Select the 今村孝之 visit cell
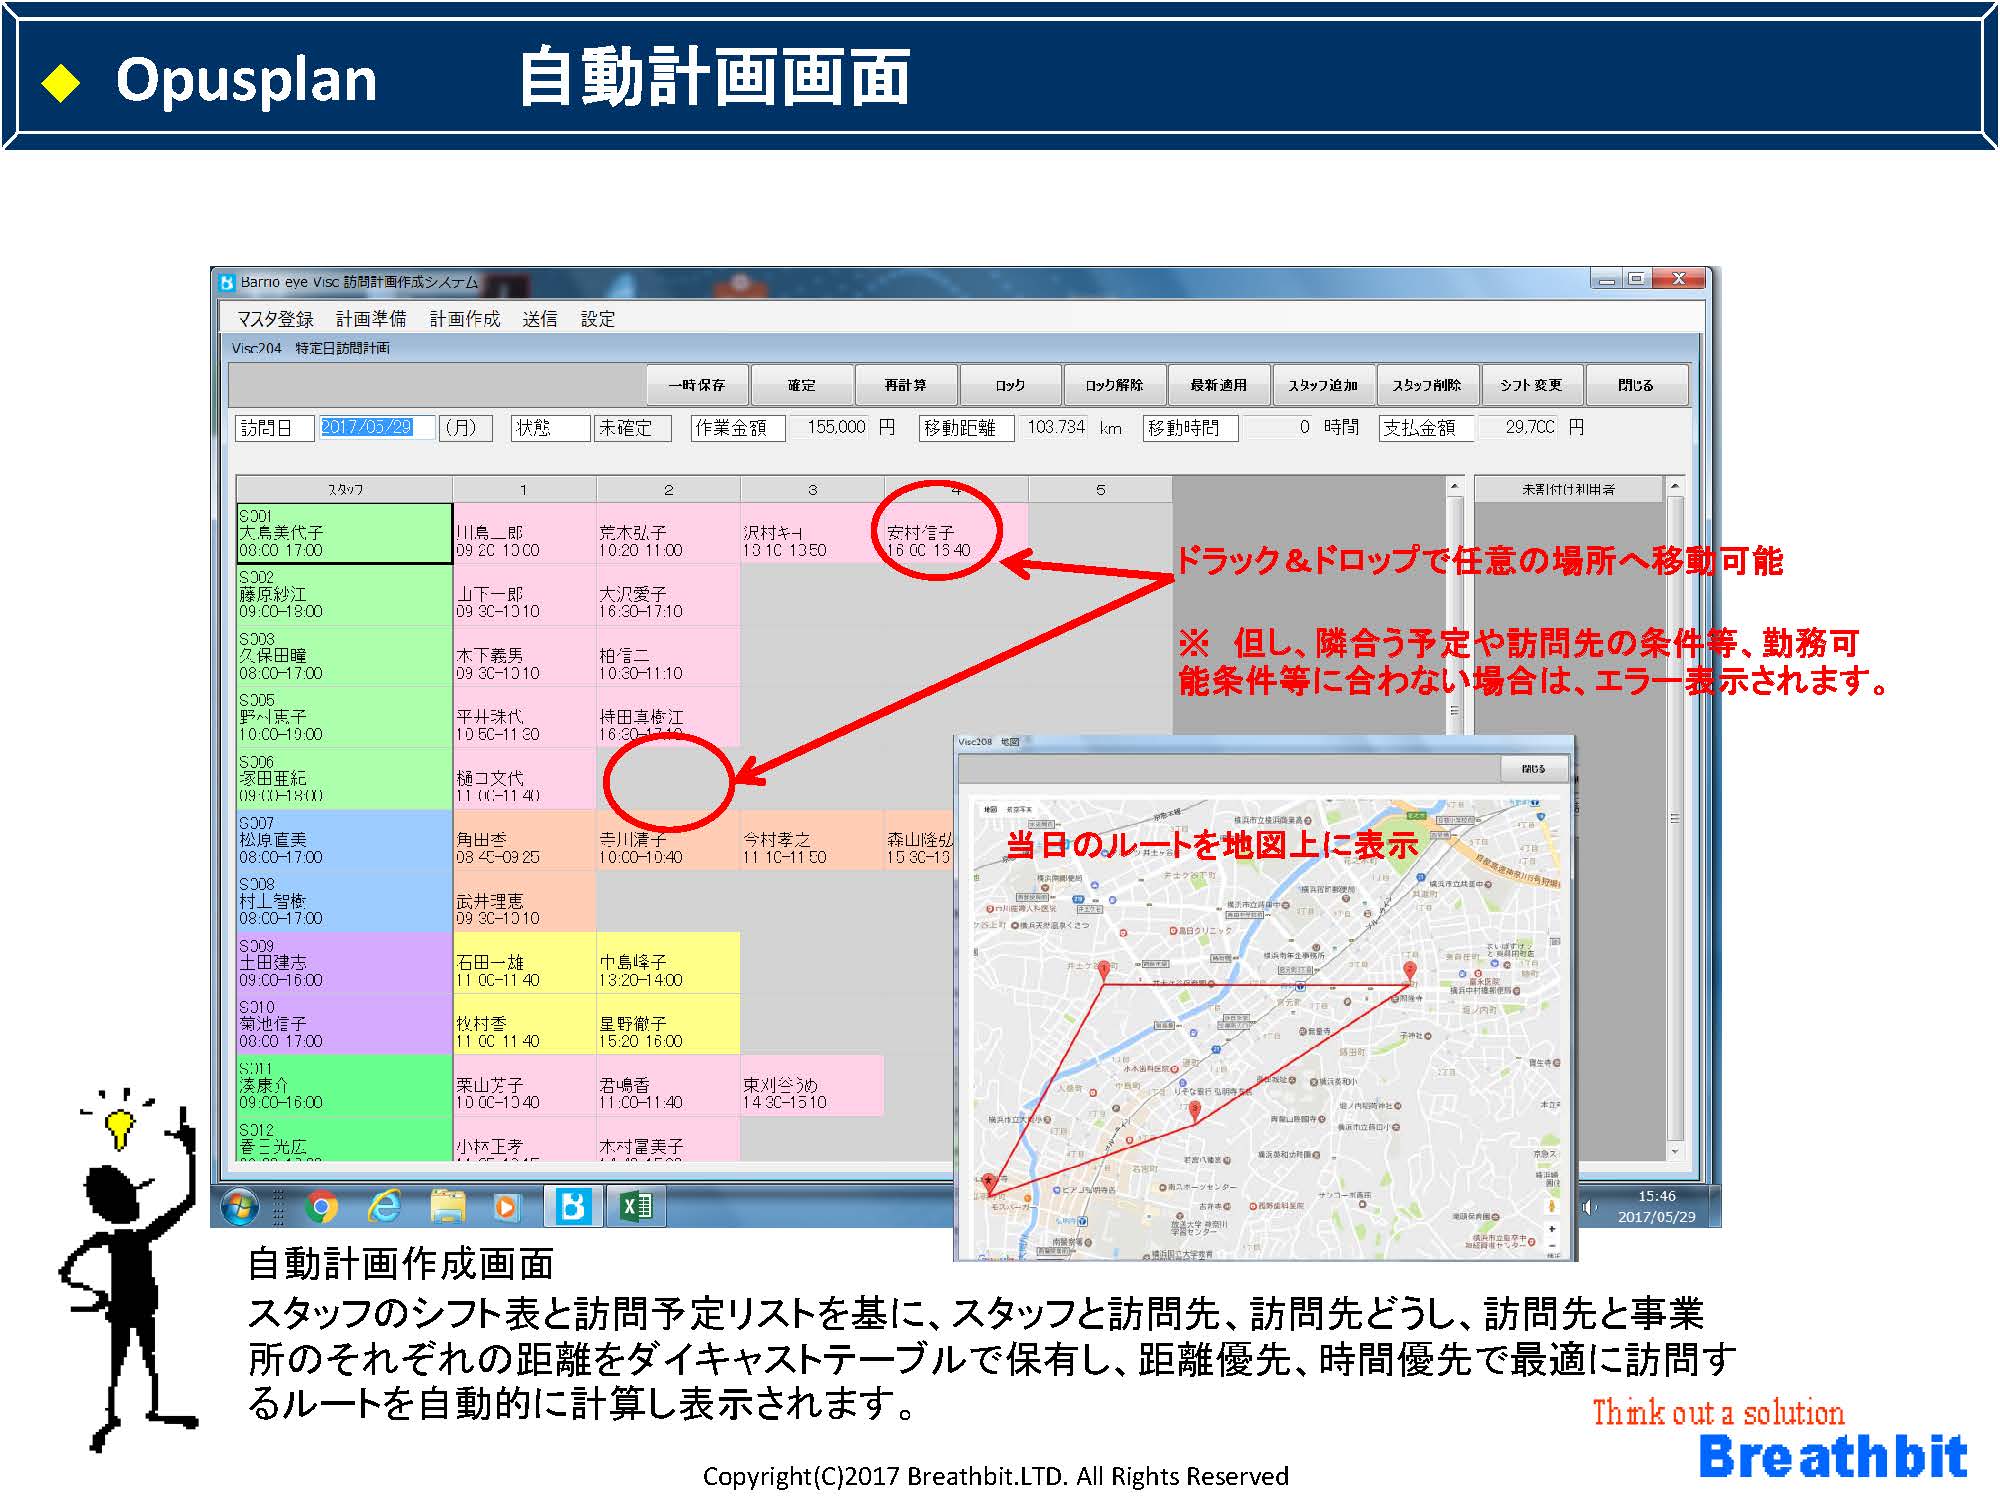The width and height of the screenshot is (2000, 1502). coord(812,840)
